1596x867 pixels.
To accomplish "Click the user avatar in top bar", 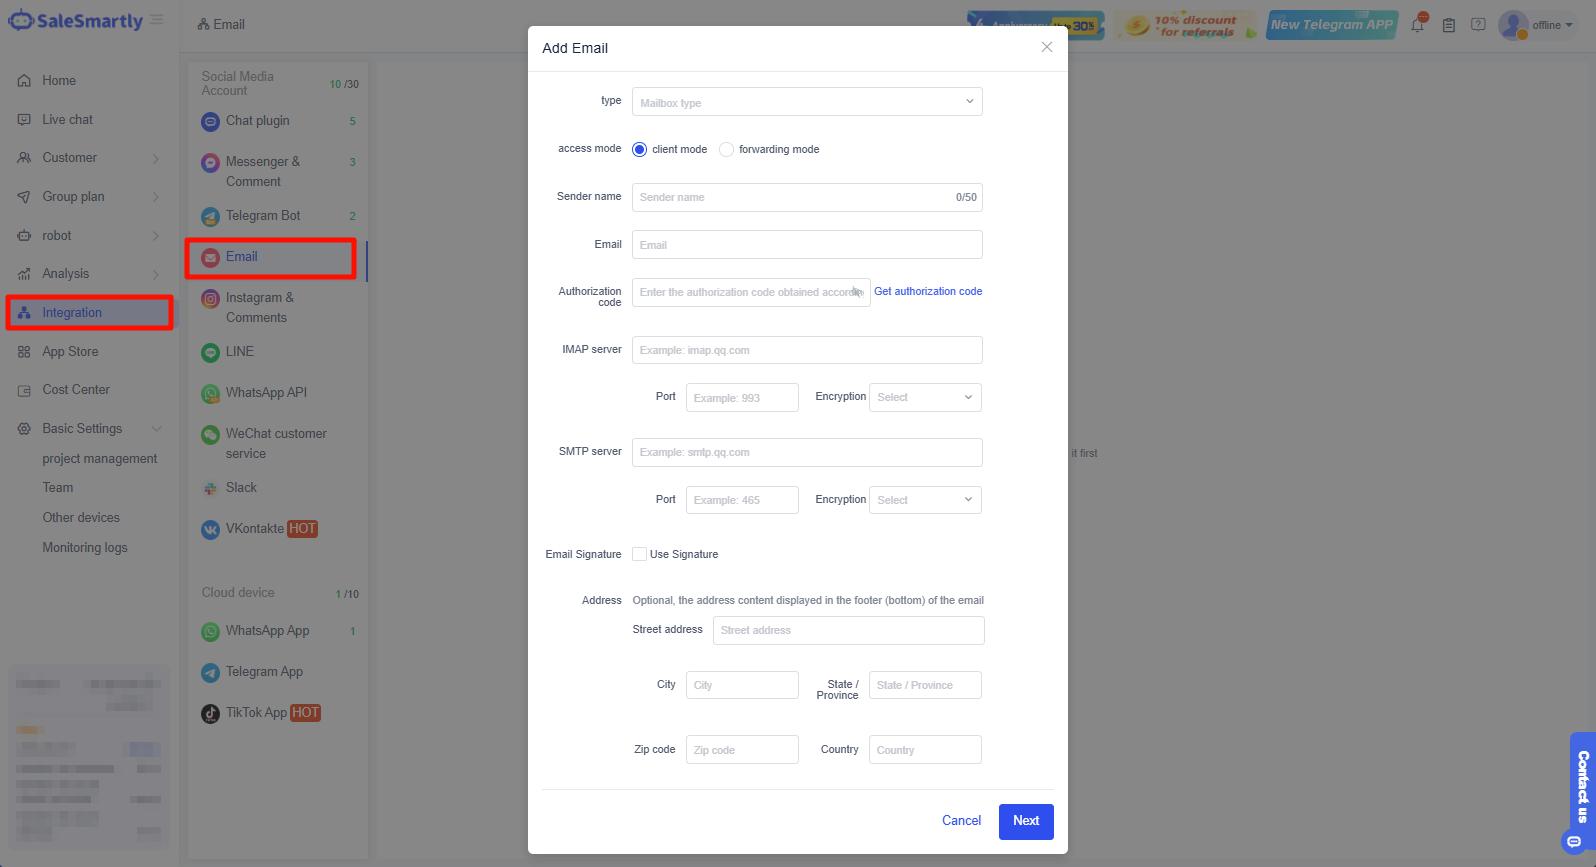I will (1513, 25).
